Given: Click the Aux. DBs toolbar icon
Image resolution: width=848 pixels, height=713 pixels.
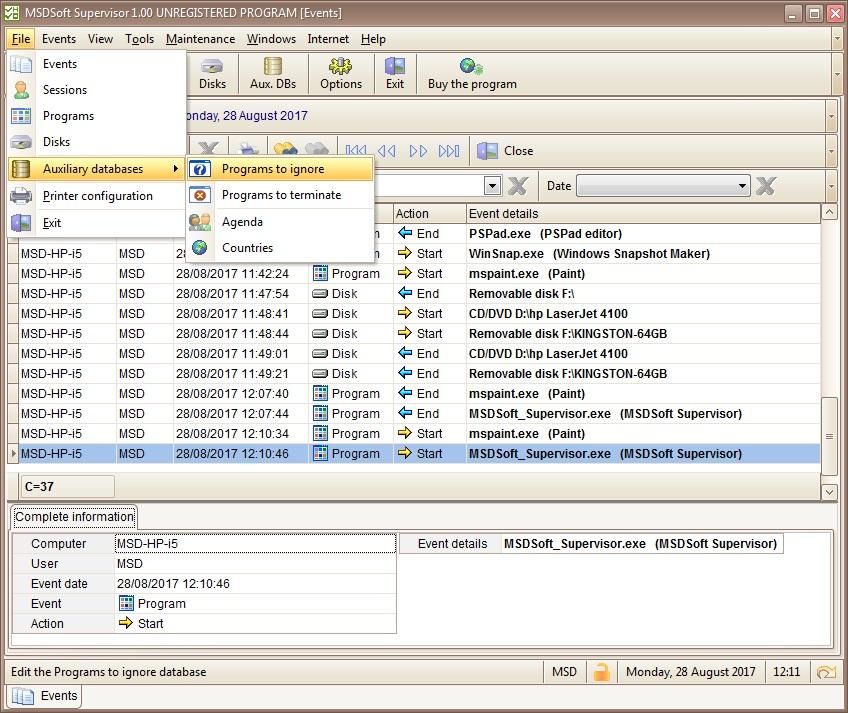Looking at the screenshot, I should pos(273,73).
